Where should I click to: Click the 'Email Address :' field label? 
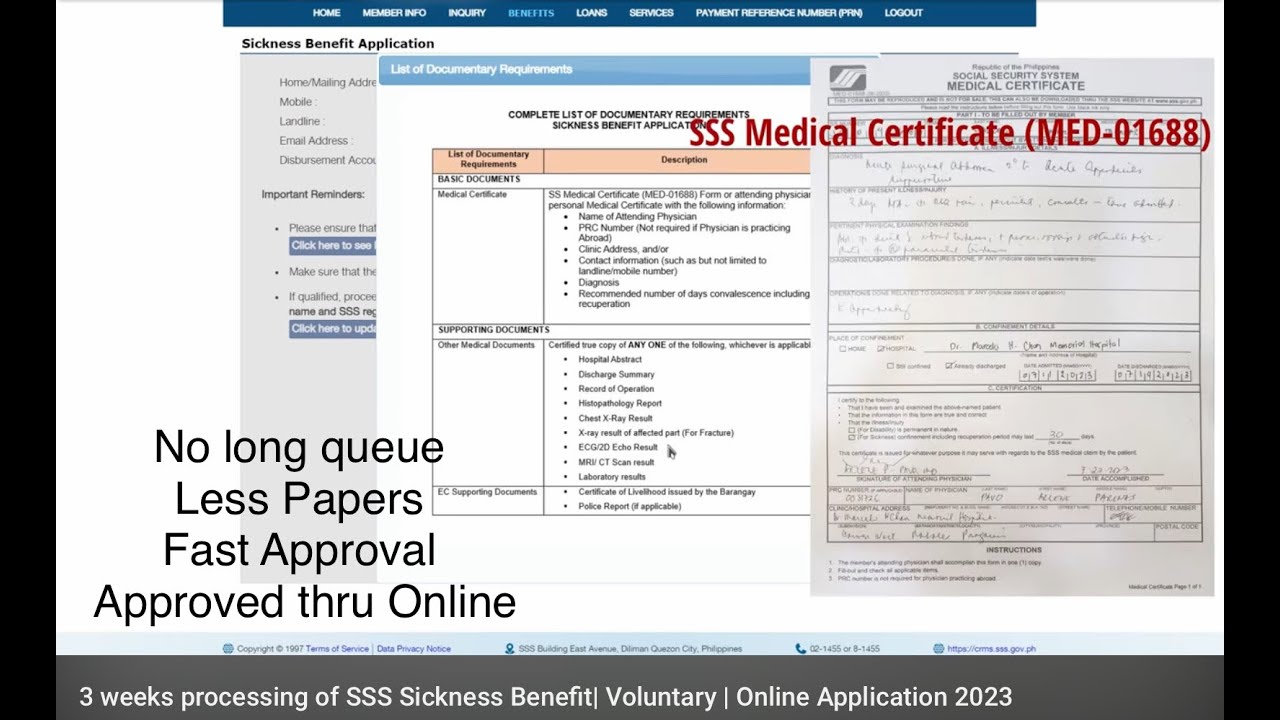coord(314,141)
